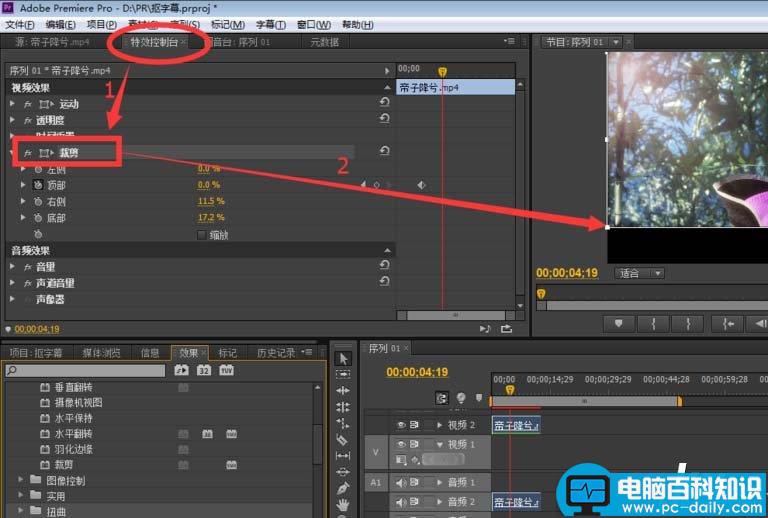The width and height of the screenshot is (768, 518).
Task: Open the effect controls panel menu
Action: tap(510, 42)
